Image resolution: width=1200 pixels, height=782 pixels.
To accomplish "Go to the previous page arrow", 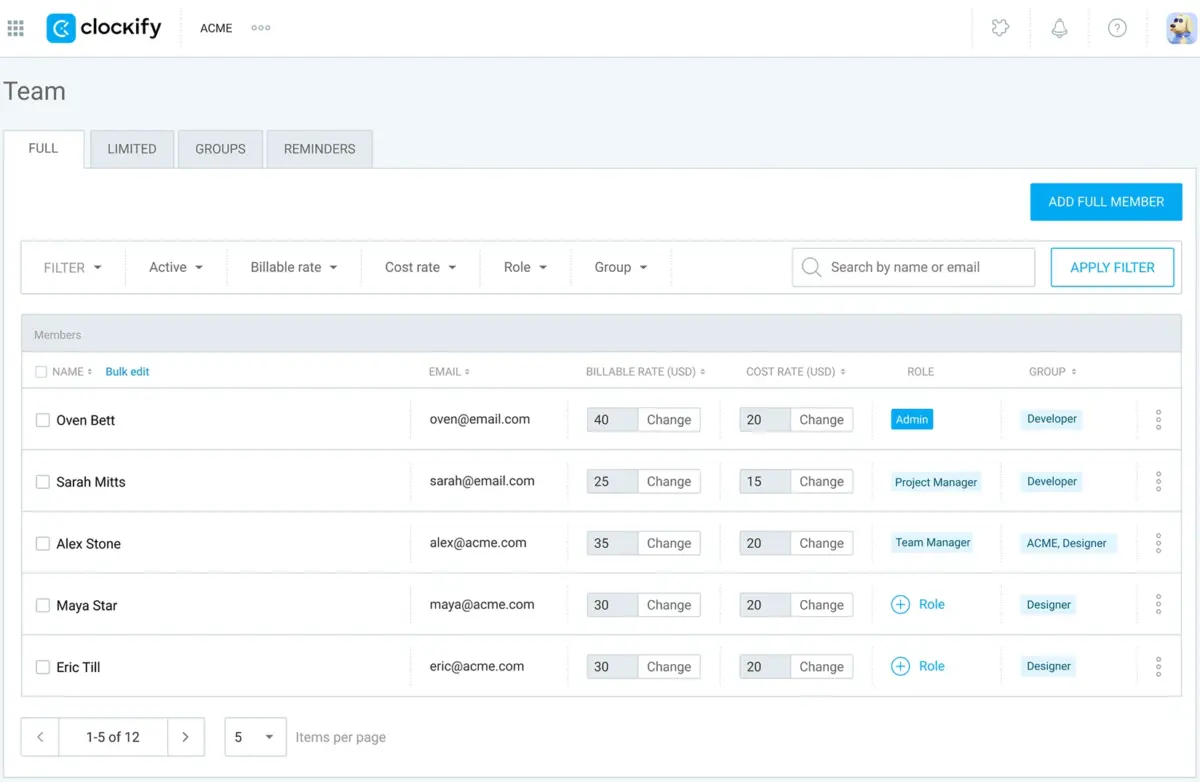I will coord(40,737).
